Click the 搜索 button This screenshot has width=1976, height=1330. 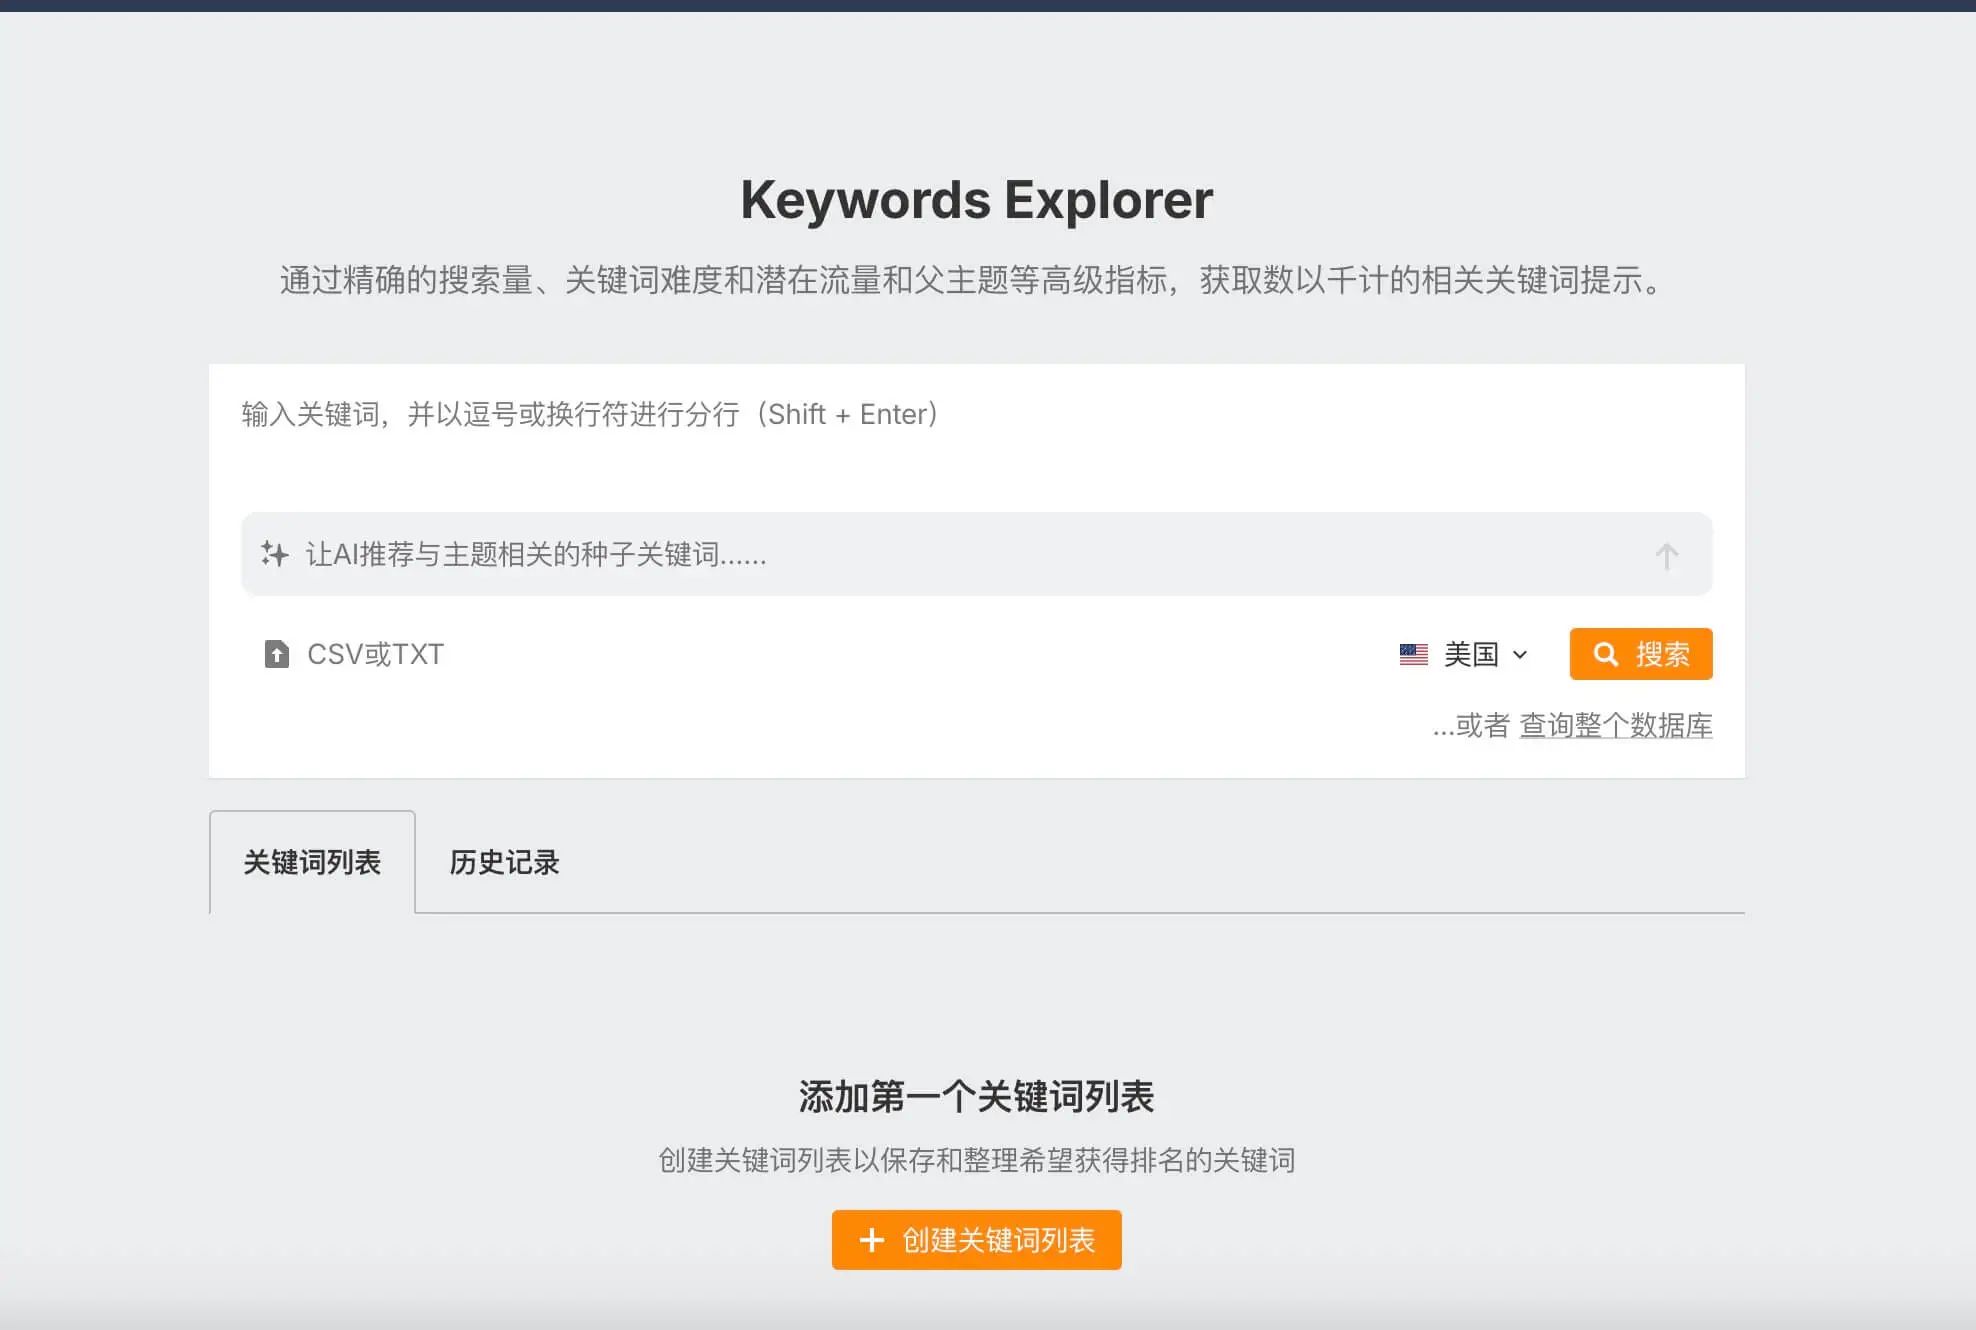(x=1640, y=654)
